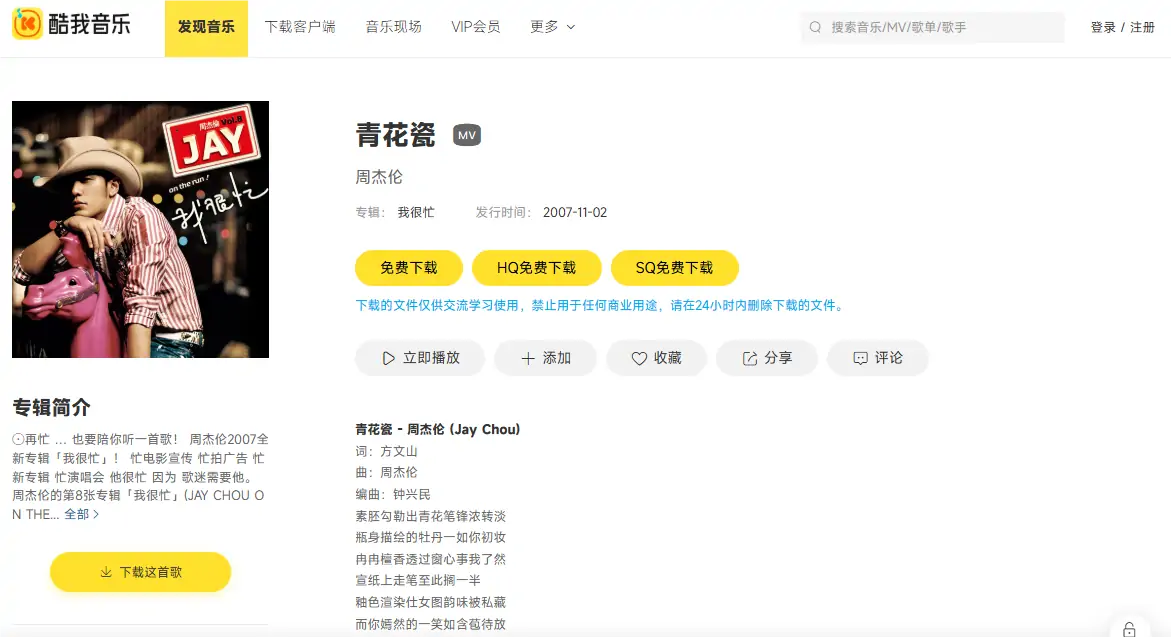Viewport: 1171px width, 637px height.
Task: Click the arranger line 编曲：钟兴民
Action: pos(393,494)
